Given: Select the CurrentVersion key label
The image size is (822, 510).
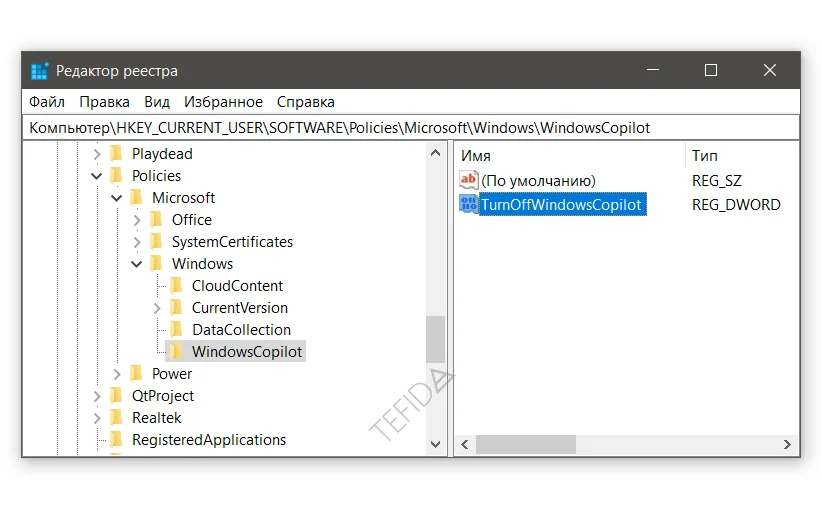Looking at the screenshot, I should pyautogui.click(x=240, y=308).
